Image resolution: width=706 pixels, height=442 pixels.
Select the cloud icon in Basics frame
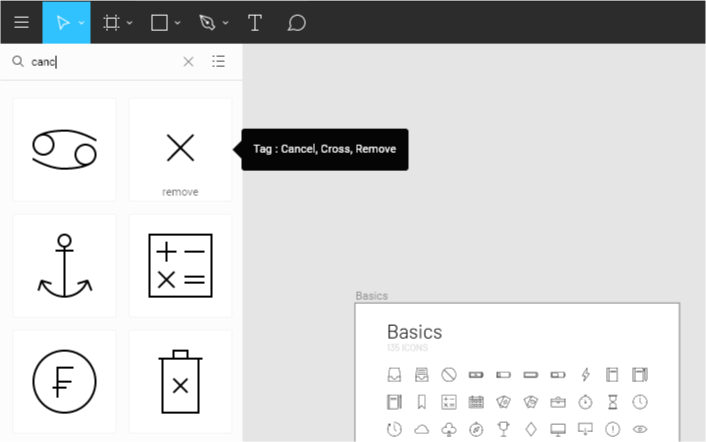tap(421, 429)
